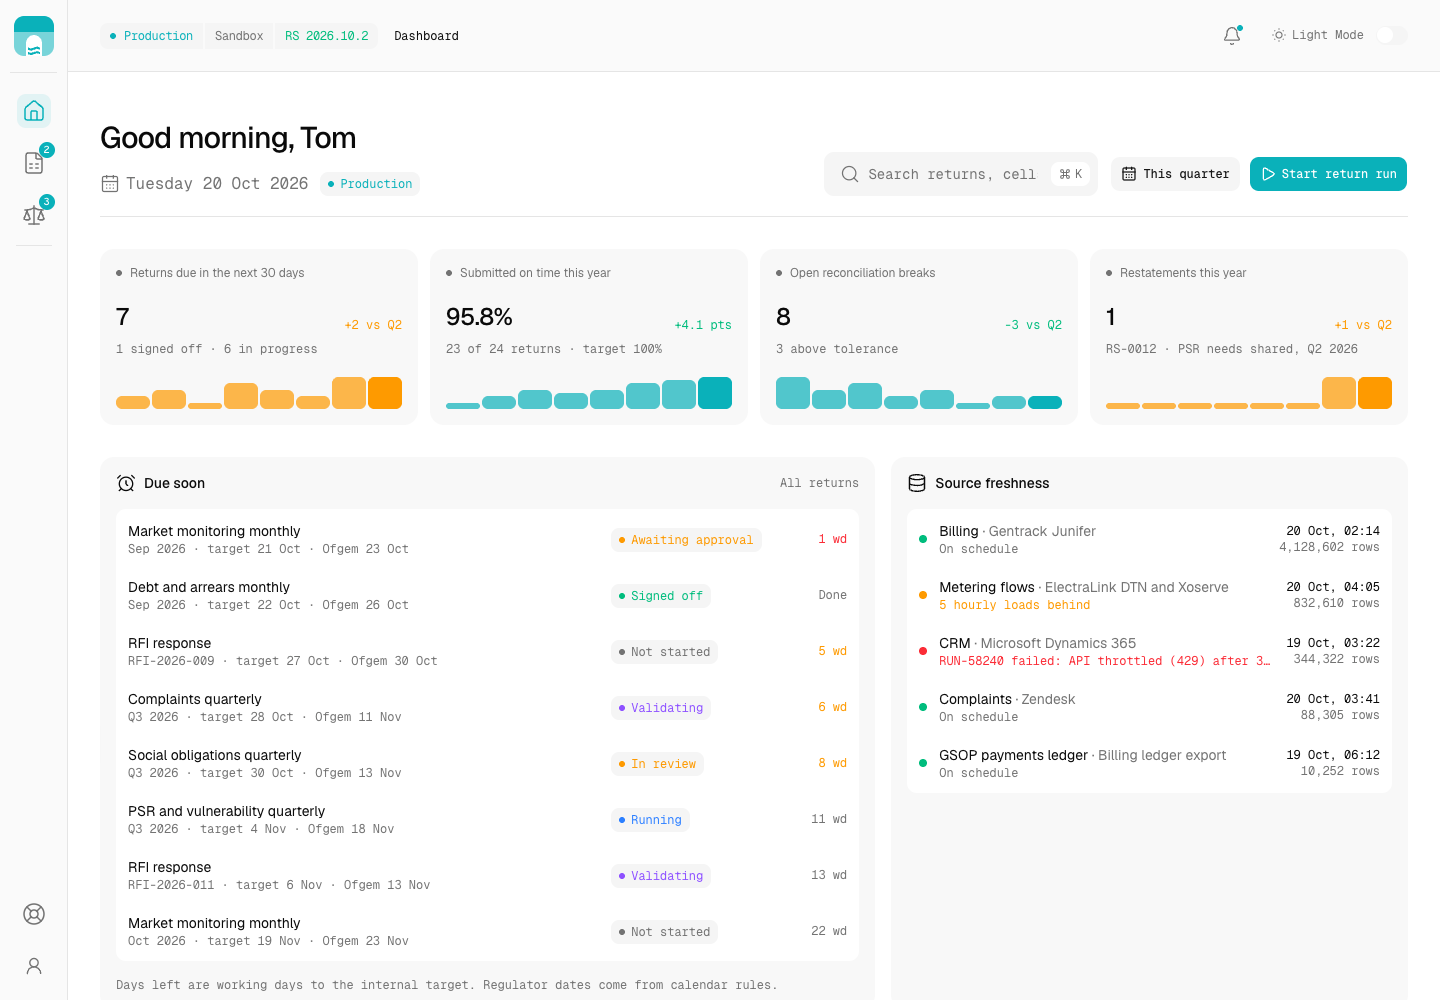Toggle the Light Mode switch
1440x1000 pixels.
click(x=1391, y=35)
